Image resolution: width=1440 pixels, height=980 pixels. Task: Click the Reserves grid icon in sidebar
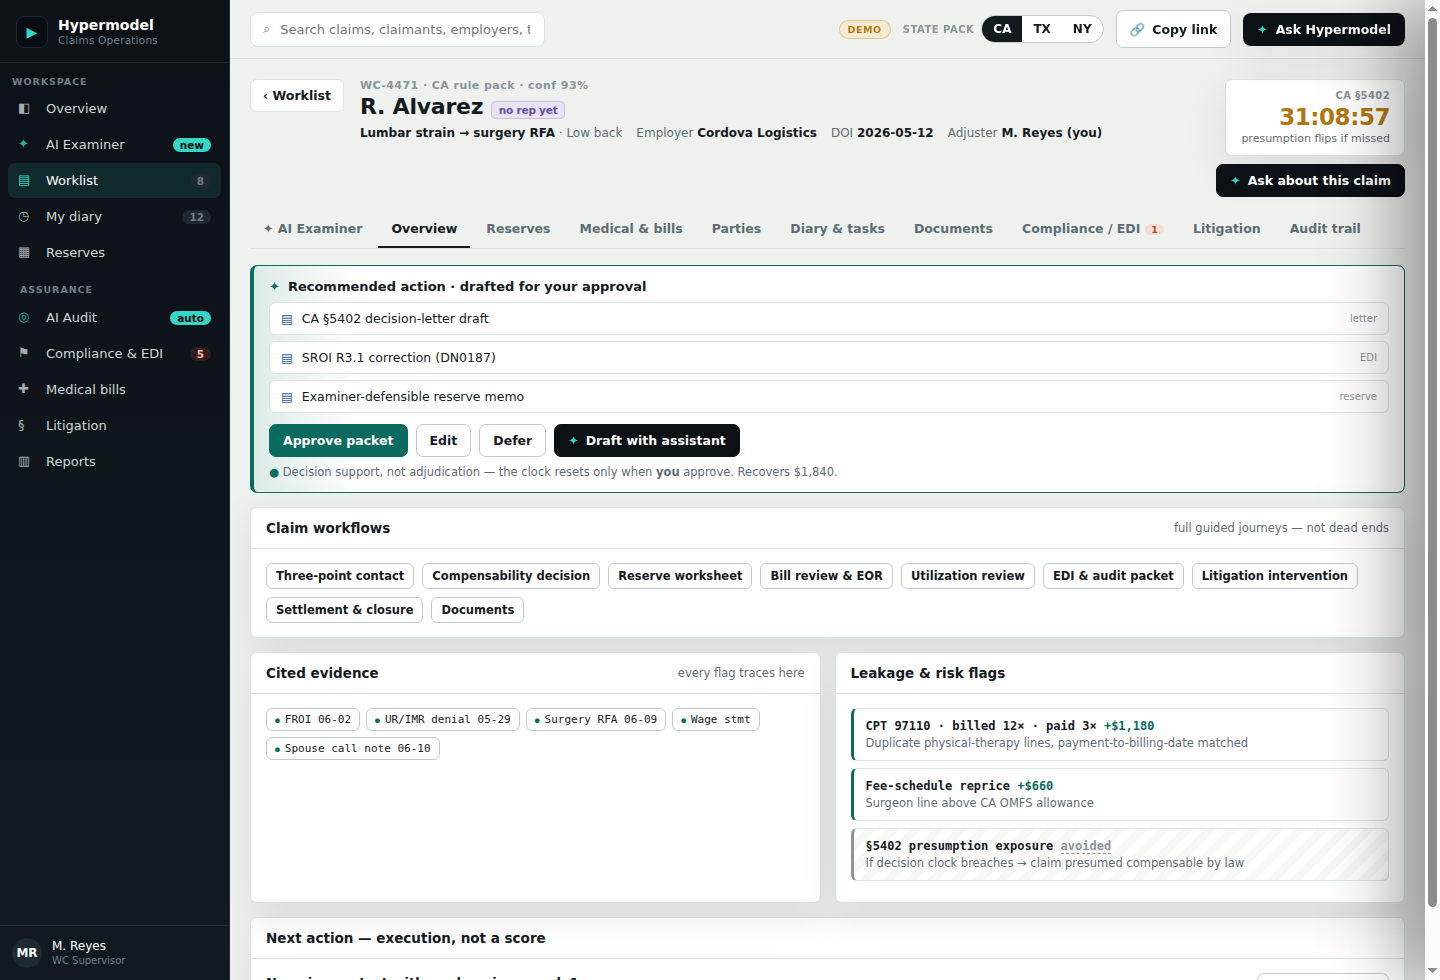(24, 253)
